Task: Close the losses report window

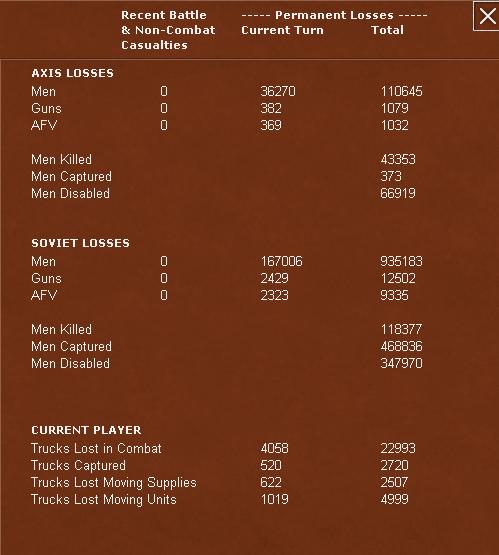Action: [x=487, y=16]
